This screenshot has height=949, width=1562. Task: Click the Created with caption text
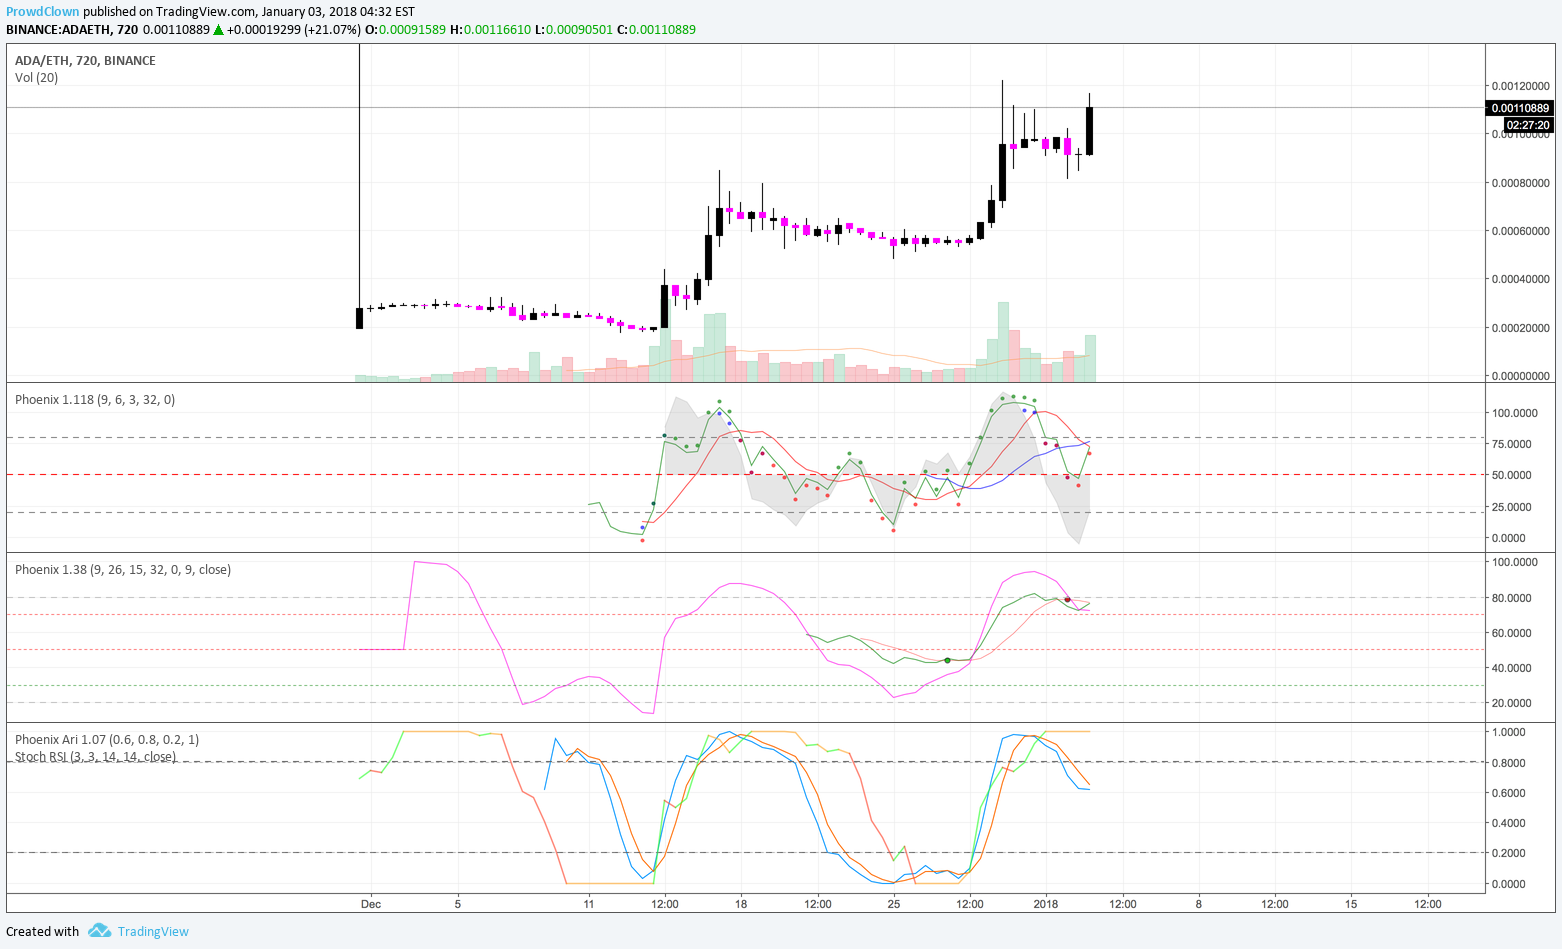click(x=42, y=931)
